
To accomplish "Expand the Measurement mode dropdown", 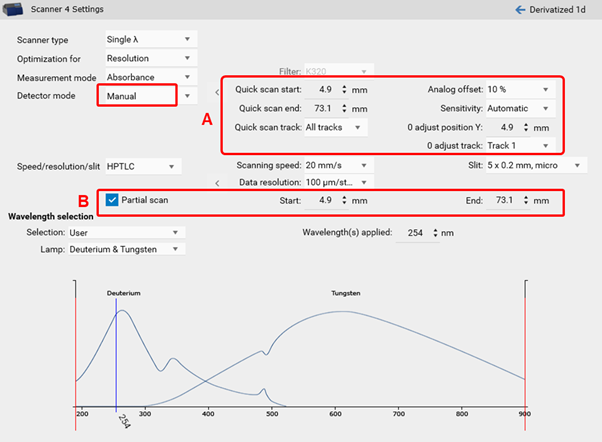I will tap(150, 77).
